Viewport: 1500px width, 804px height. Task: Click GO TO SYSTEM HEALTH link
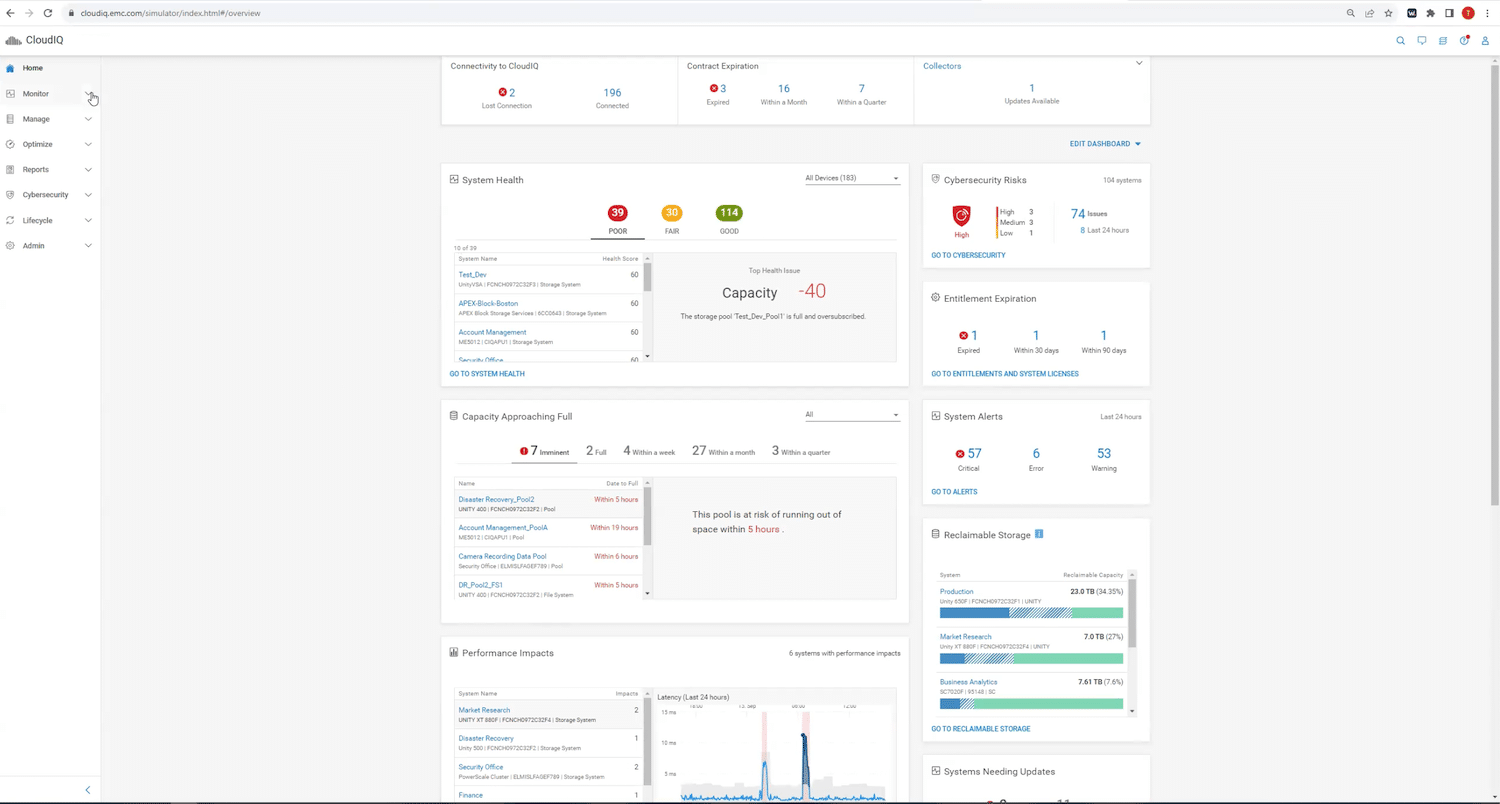487,374
